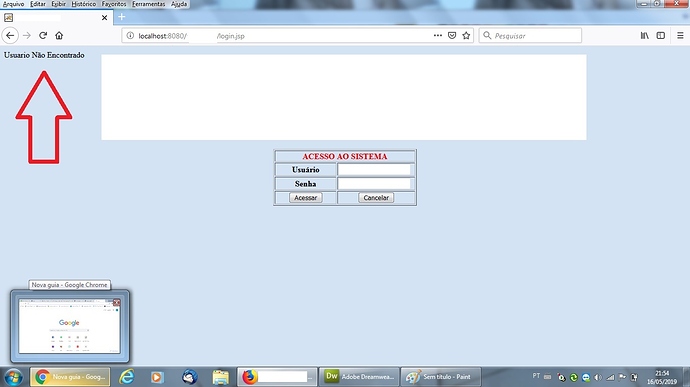Screen dimensions: 690x387
Task: Focus the Senha password field
Action: (x=374, y=184)
